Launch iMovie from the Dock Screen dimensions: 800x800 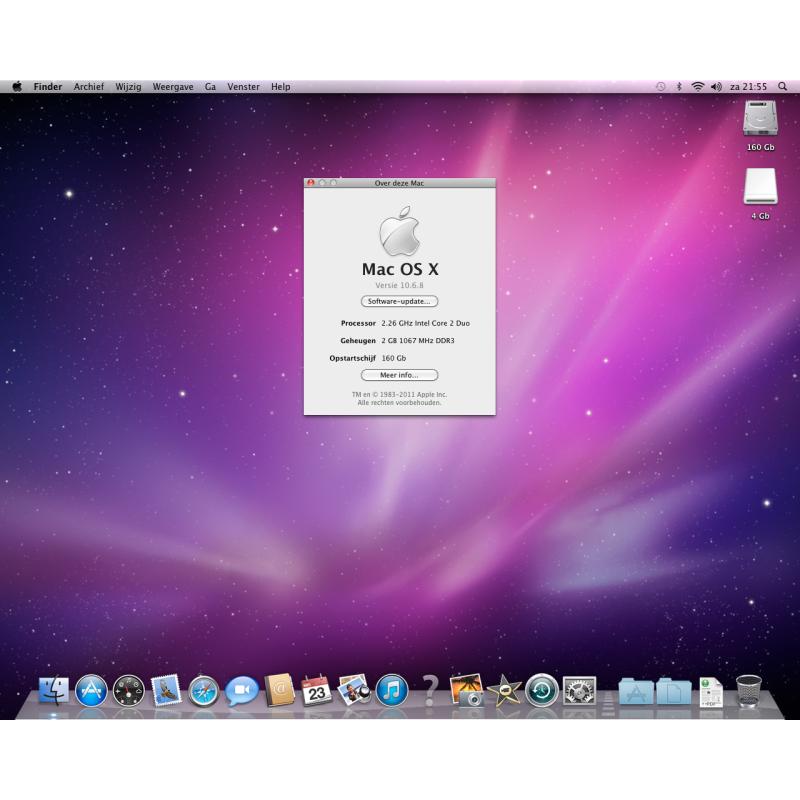pyautogui.click(x=504, y=690)
